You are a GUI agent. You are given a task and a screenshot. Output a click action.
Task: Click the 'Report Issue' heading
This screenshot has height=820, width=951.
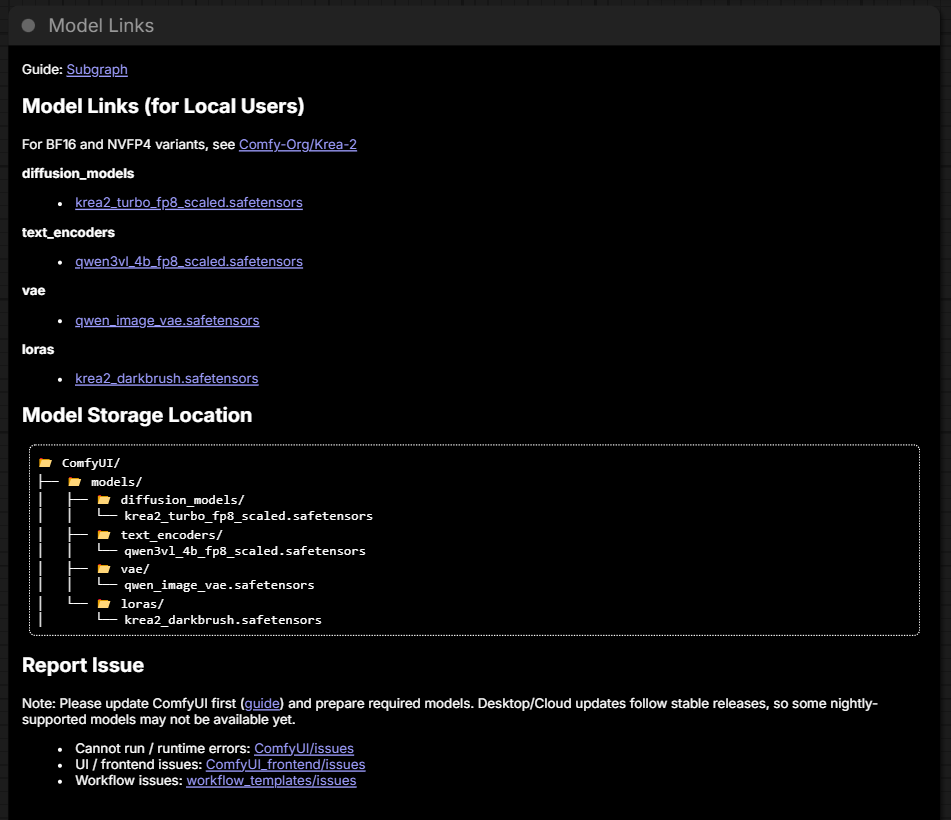click(x=83, y=665)
